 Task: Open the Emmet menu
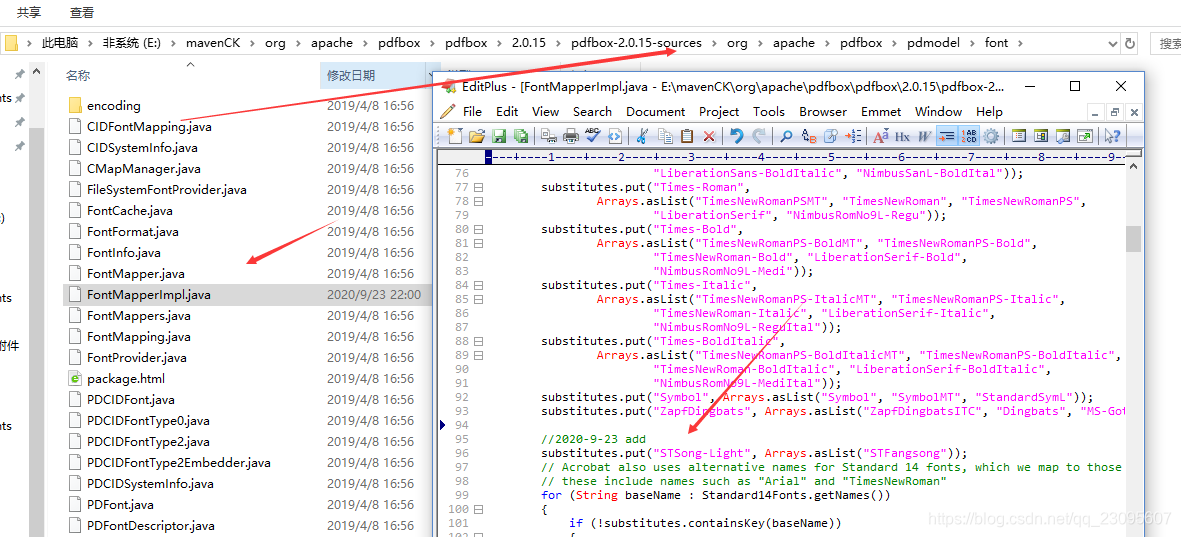point(880,111)
